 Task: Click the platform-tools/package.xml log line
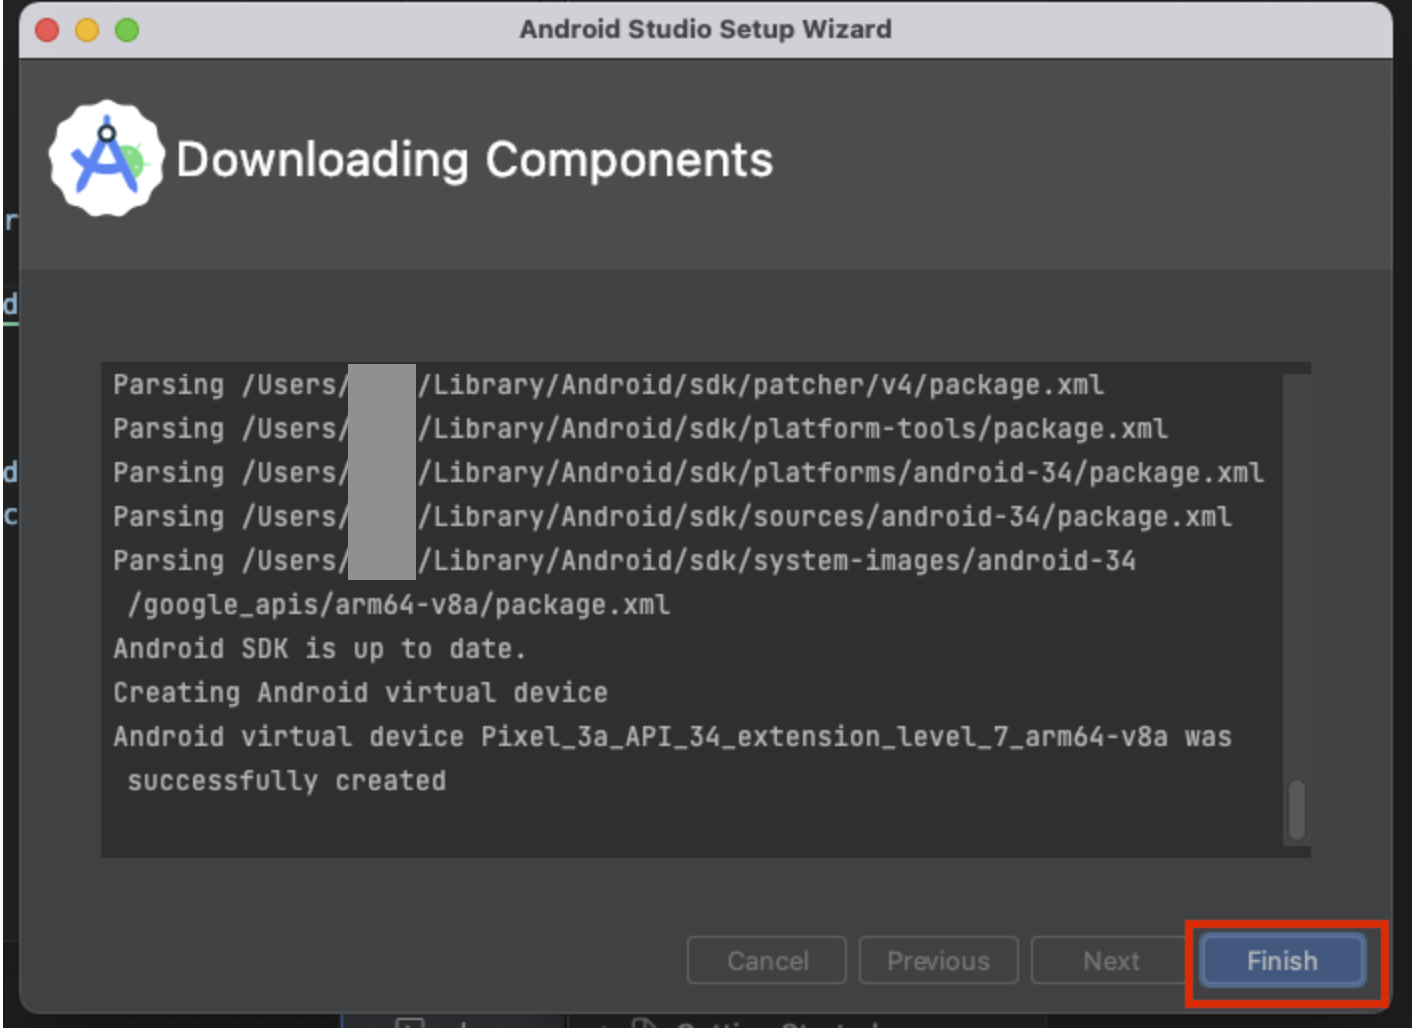[640, 429]
